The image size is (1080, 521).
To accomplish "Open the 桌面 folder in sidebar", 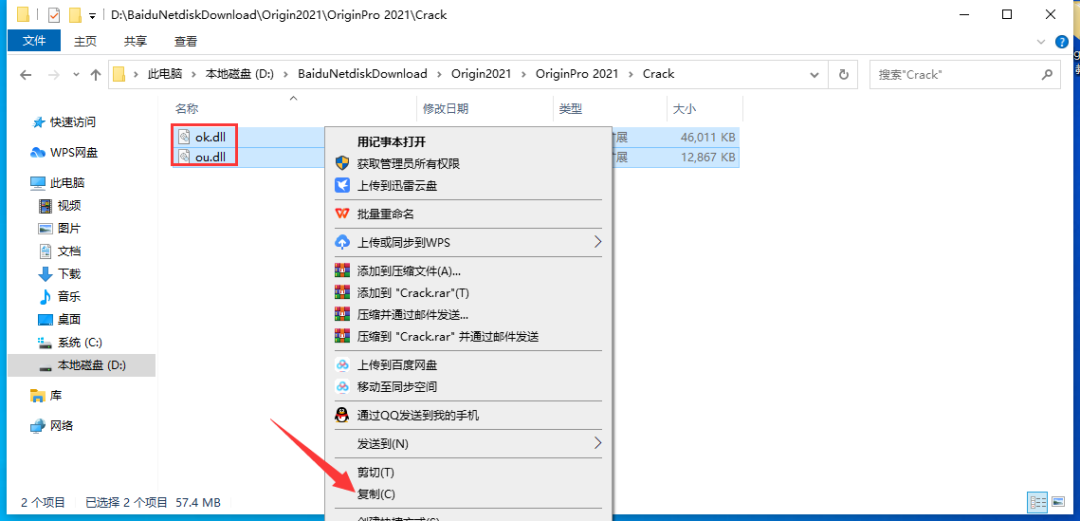I will click(70, 319).
